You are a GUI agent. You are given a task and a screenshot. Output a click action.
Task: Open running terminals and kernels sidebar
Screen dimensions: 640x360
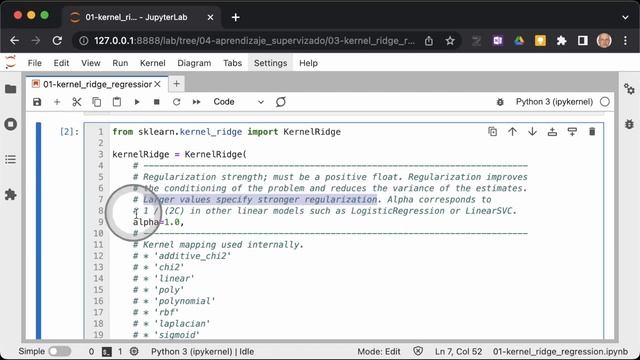pos(11,124)
